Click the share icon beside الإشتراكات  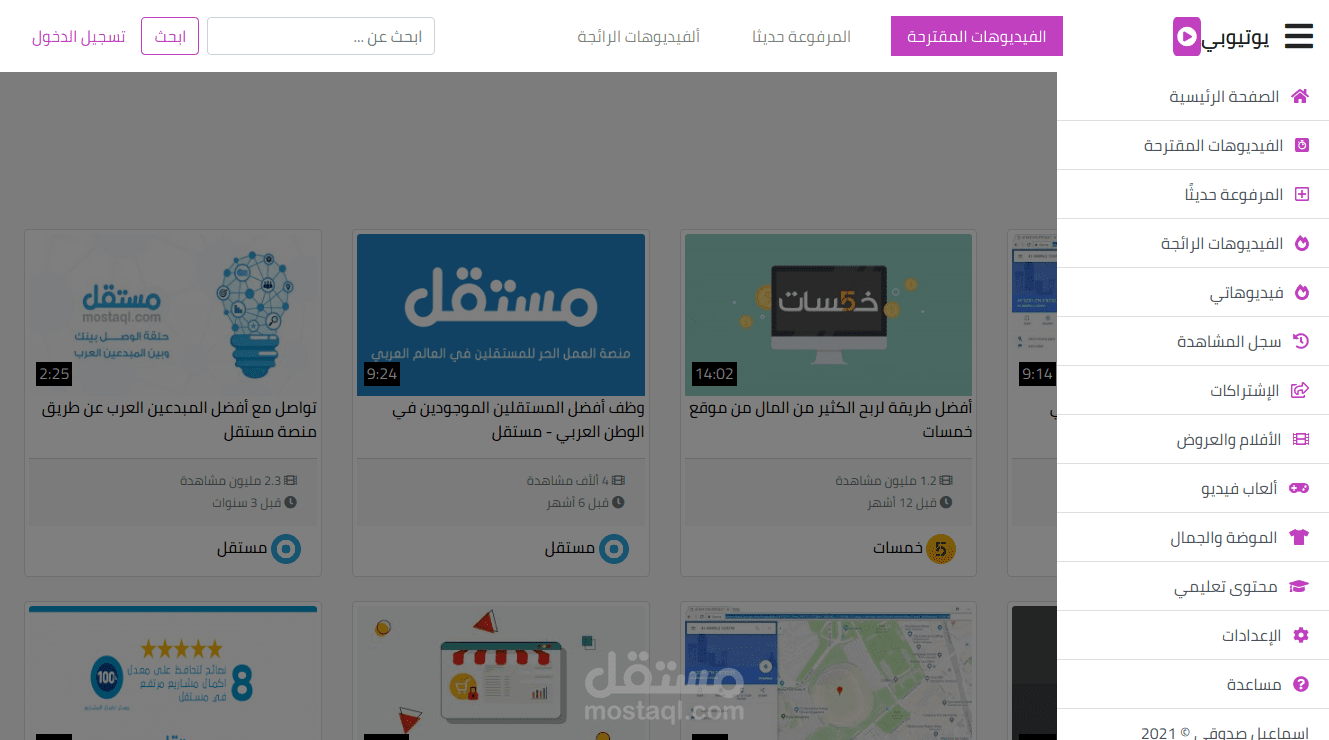(x=1300, y=391)
